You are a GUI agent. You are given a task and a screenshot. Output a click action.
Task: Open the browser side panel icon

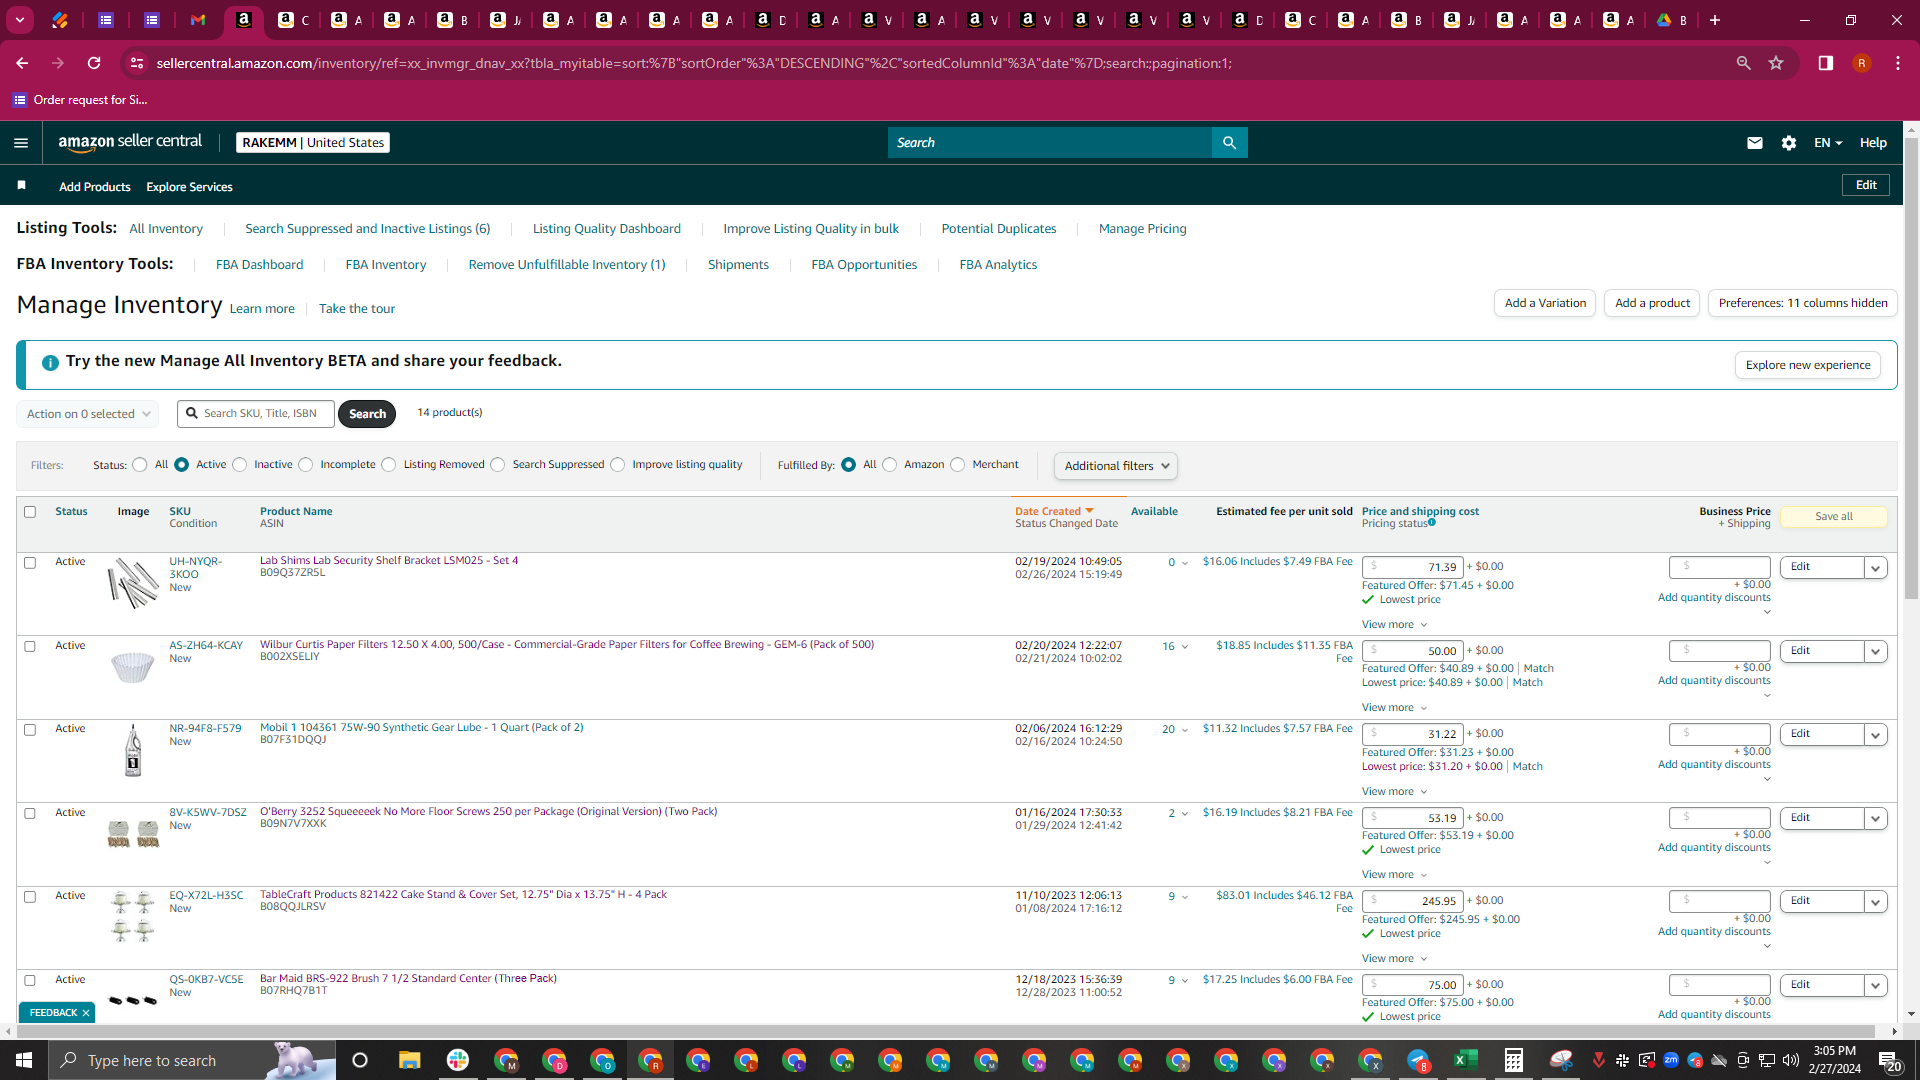[1825, 63]
